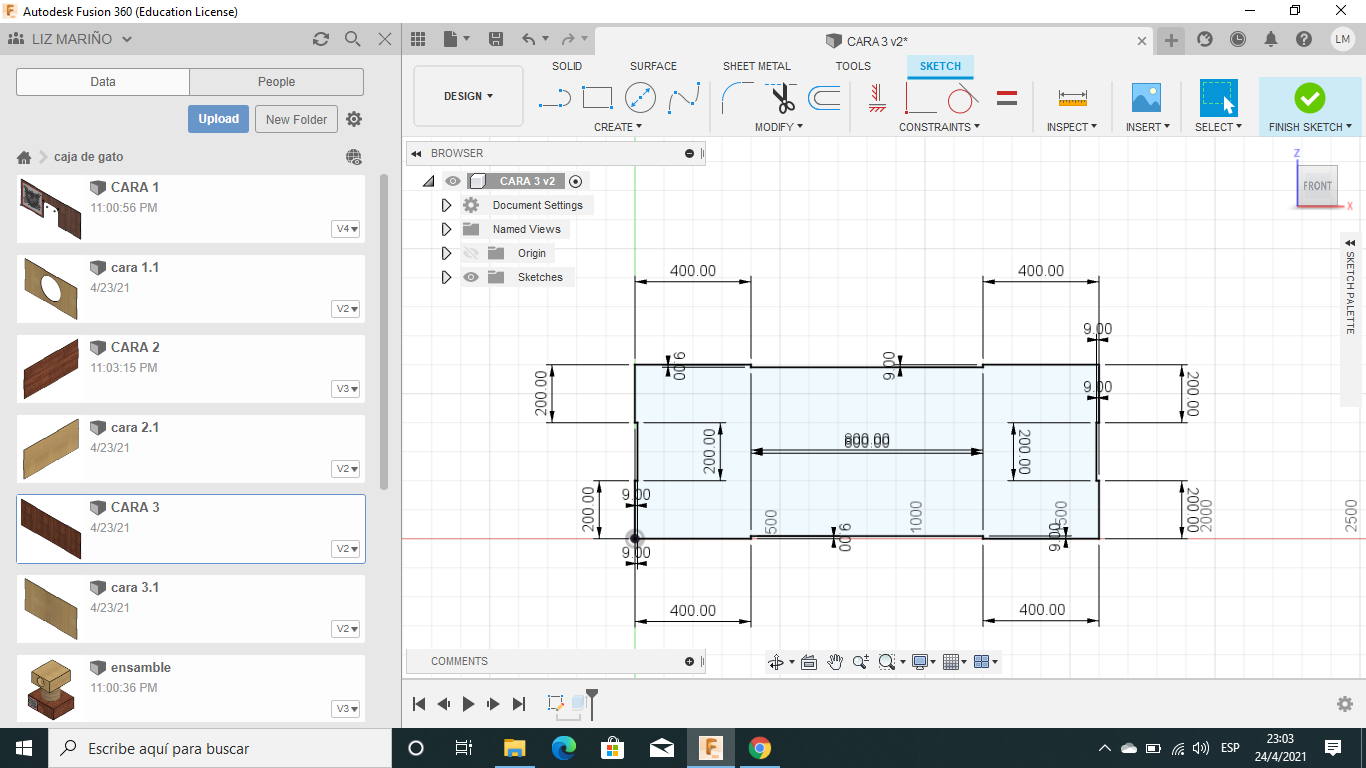1366x768 pixels.
Task: Open the ensamble design thumbnail
Action: 50,689
